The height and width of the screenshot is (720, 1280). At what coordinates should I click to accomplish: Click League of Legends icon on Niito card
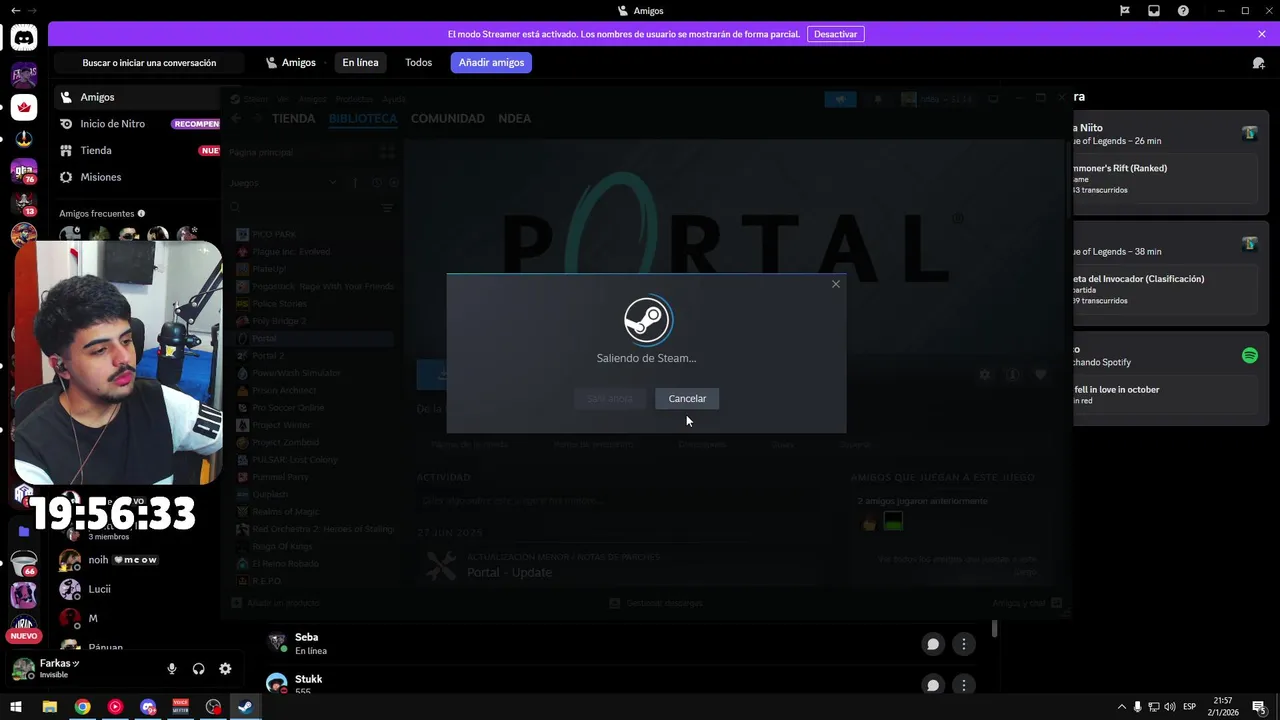pyautogui.click(x=1249, y=133)
